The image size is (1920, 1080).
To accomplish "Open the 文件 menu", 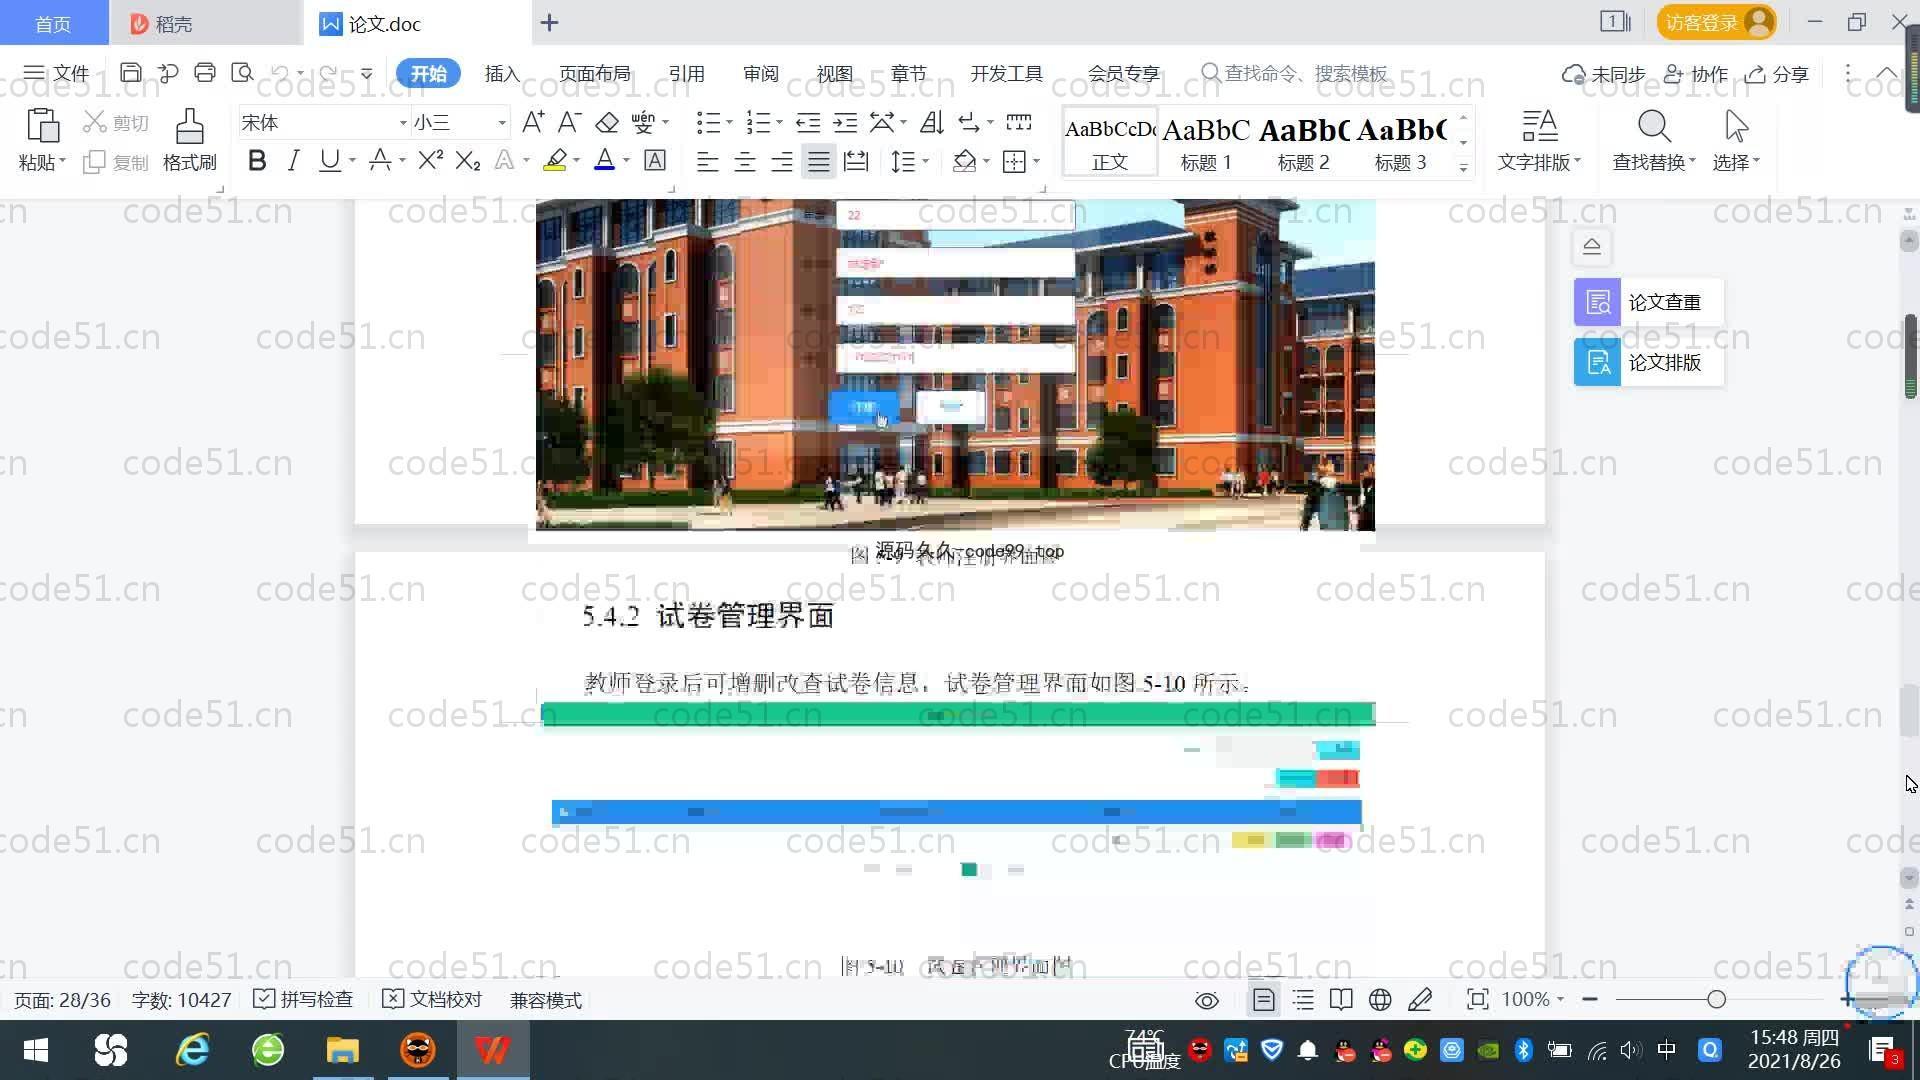I will tap(57, 73).
